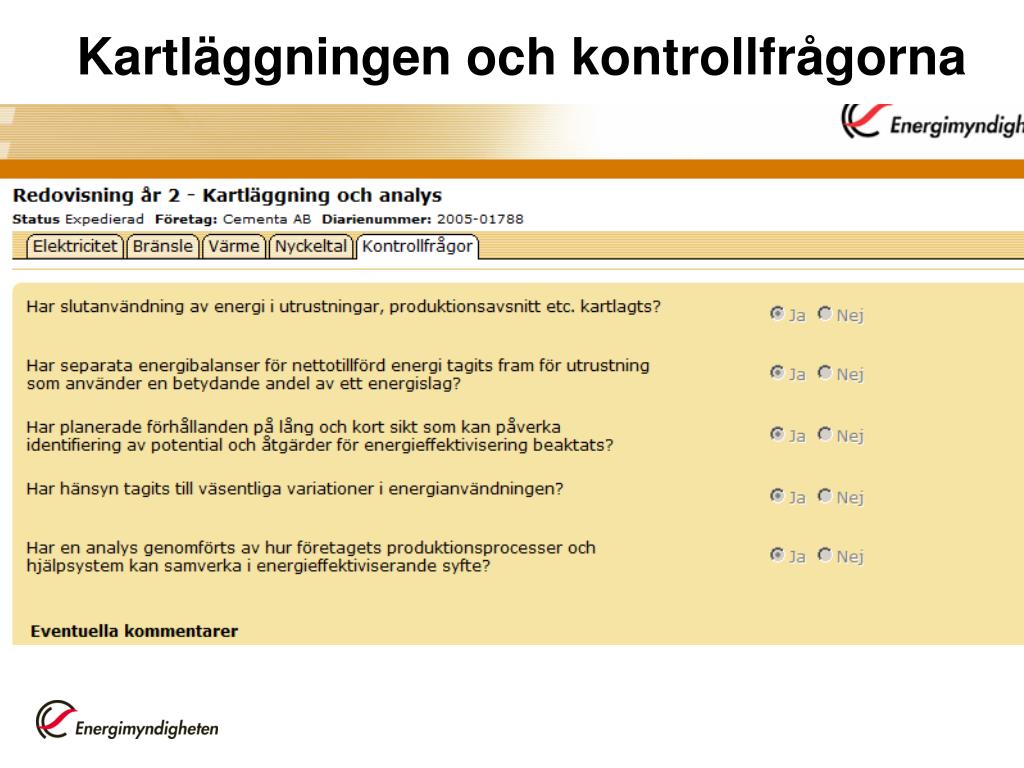Screen dimensions: 1024x768
Task: Pick Nej for planerade förhållanden question
Action: click(825, 434)
